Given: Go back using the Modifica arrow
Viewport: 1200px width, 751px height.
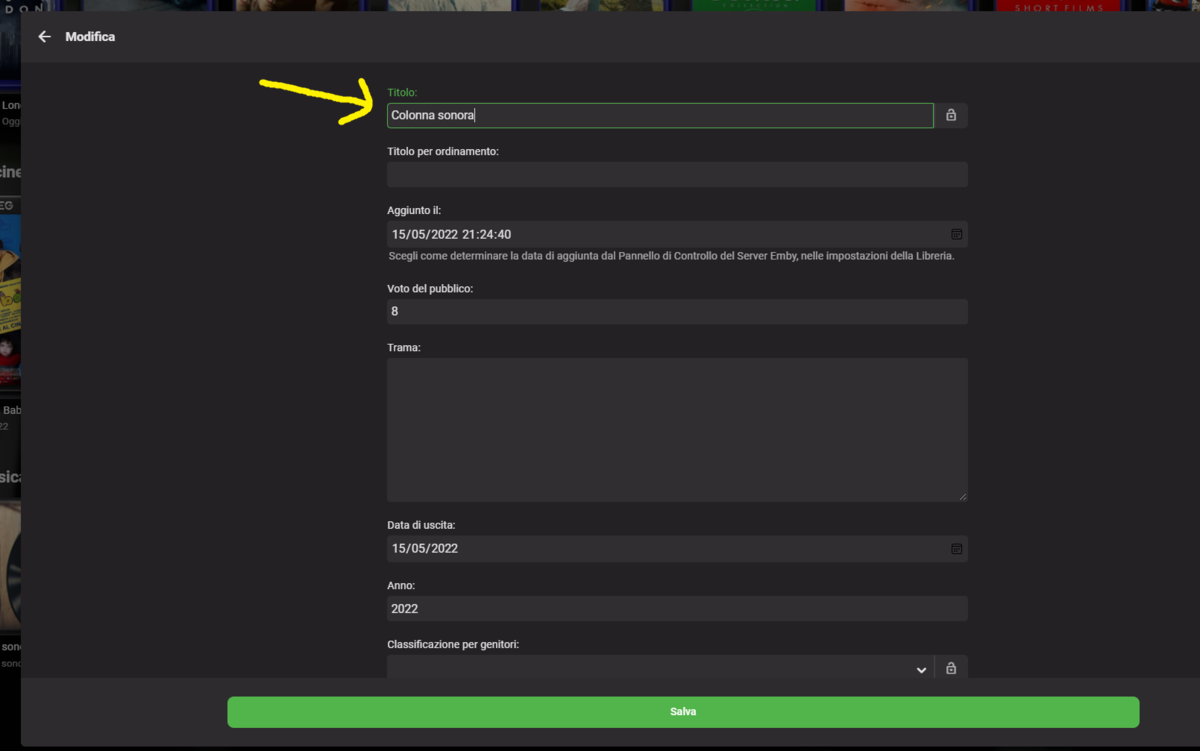Looking at the screenshot, I should tap(44, 37).
